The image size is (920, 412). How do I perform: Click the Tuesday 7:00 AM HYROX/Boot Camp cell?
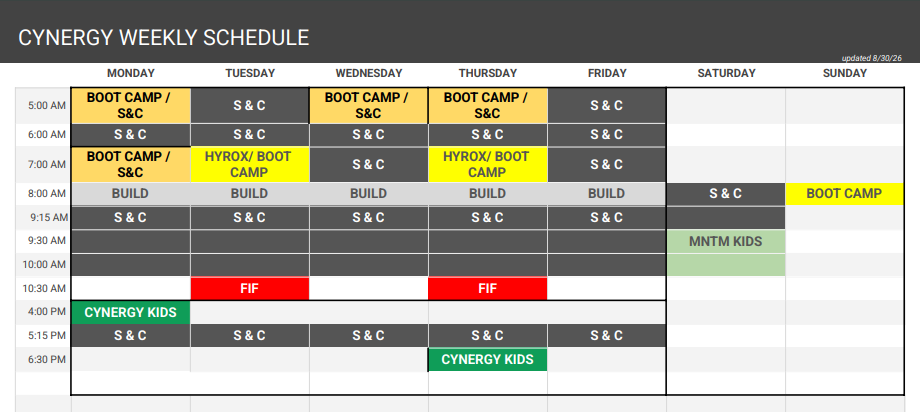(x=250, y=164)
